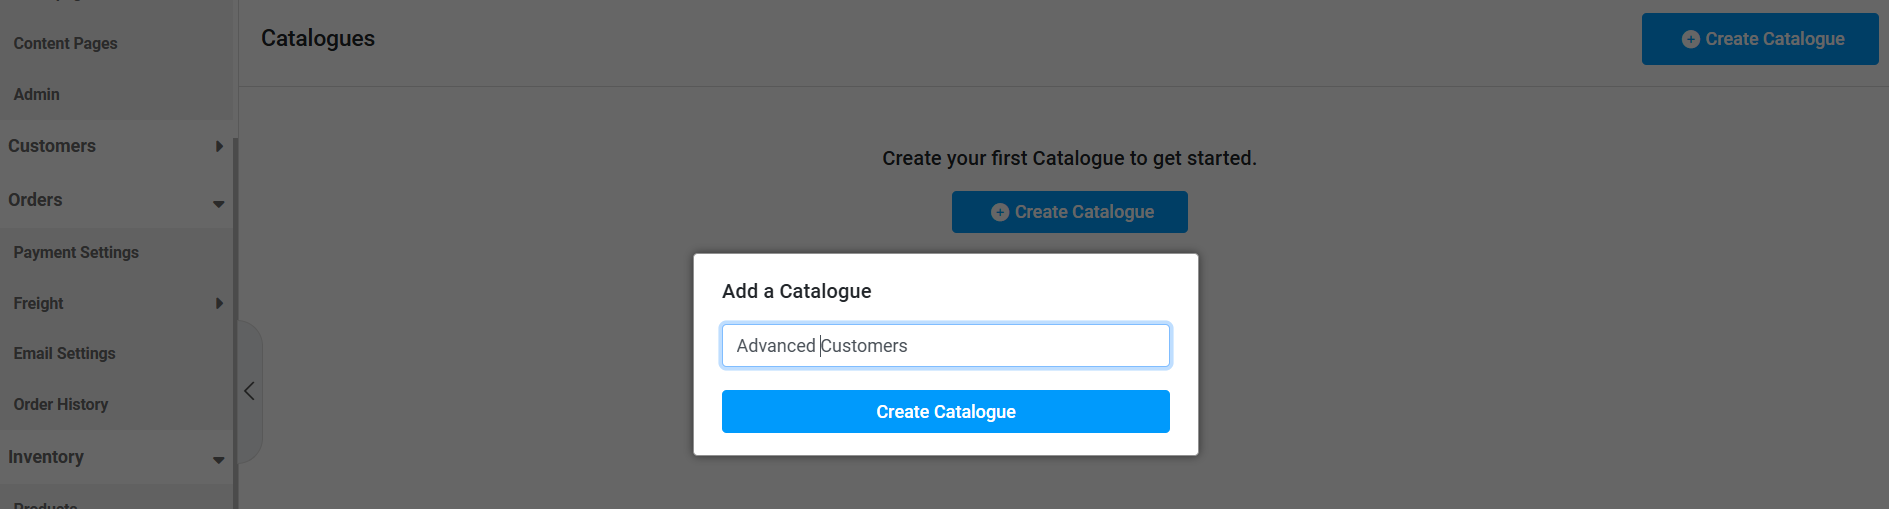Expand the Customers sidebar section

click(219, 147)
